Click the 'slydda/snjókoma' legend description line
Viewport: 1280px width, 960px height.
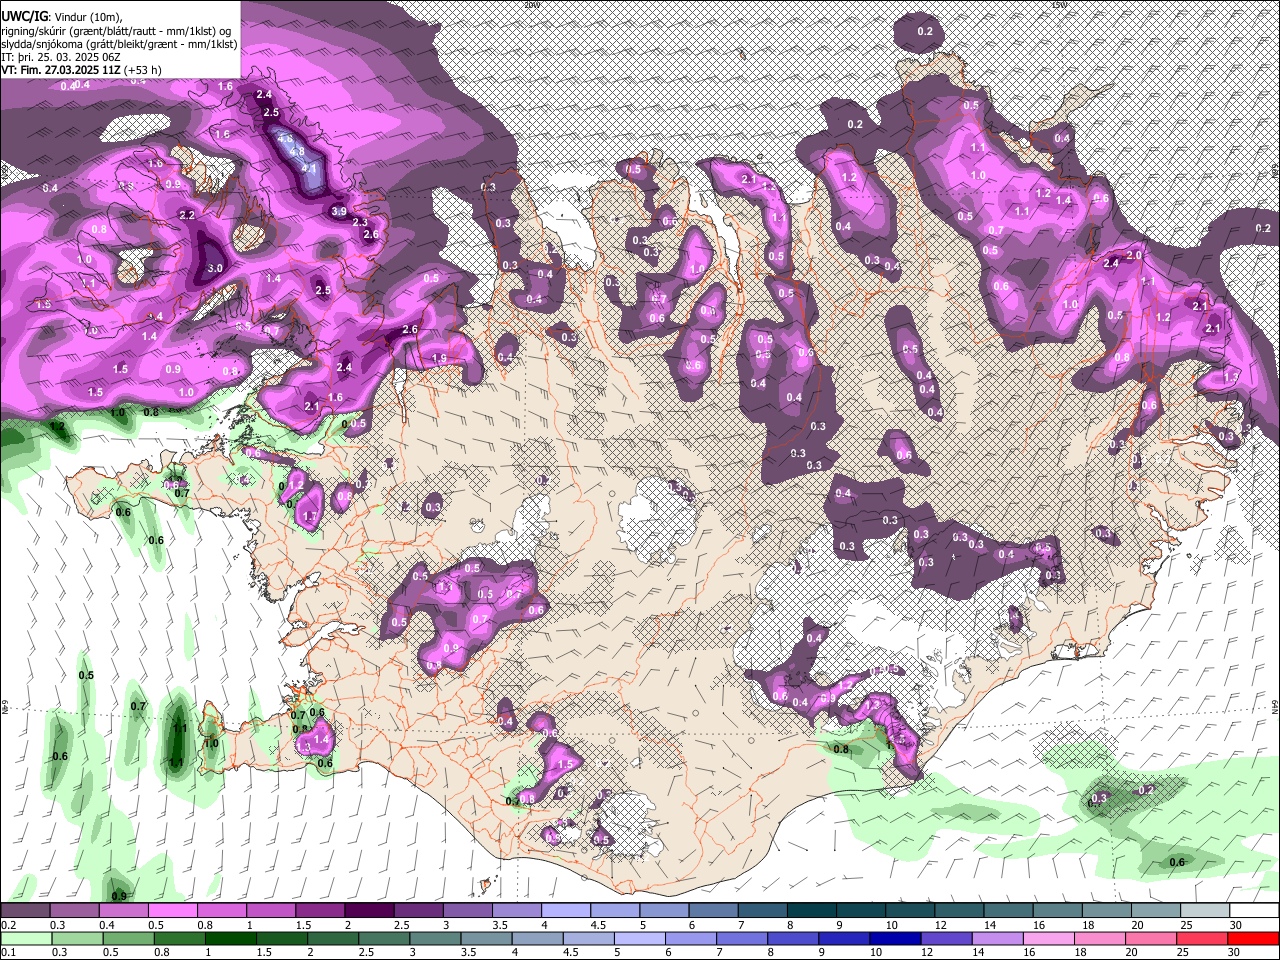point(119,44)
